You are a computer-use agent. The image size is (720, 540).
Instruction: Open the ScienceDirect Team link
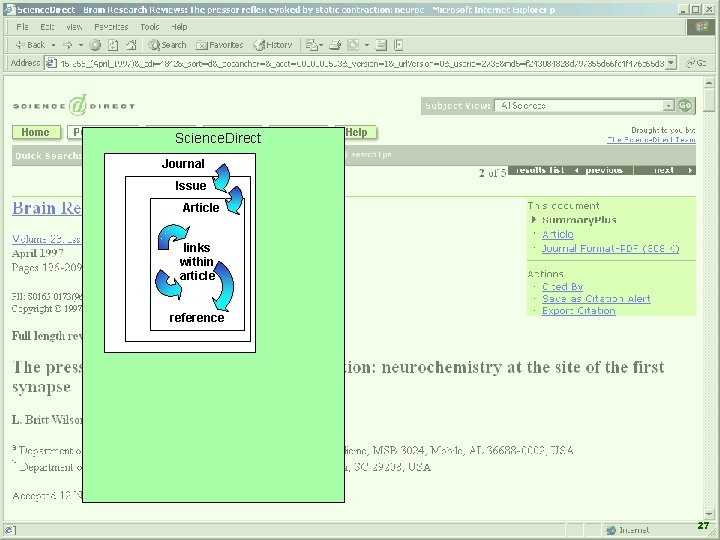coord(651,140)
